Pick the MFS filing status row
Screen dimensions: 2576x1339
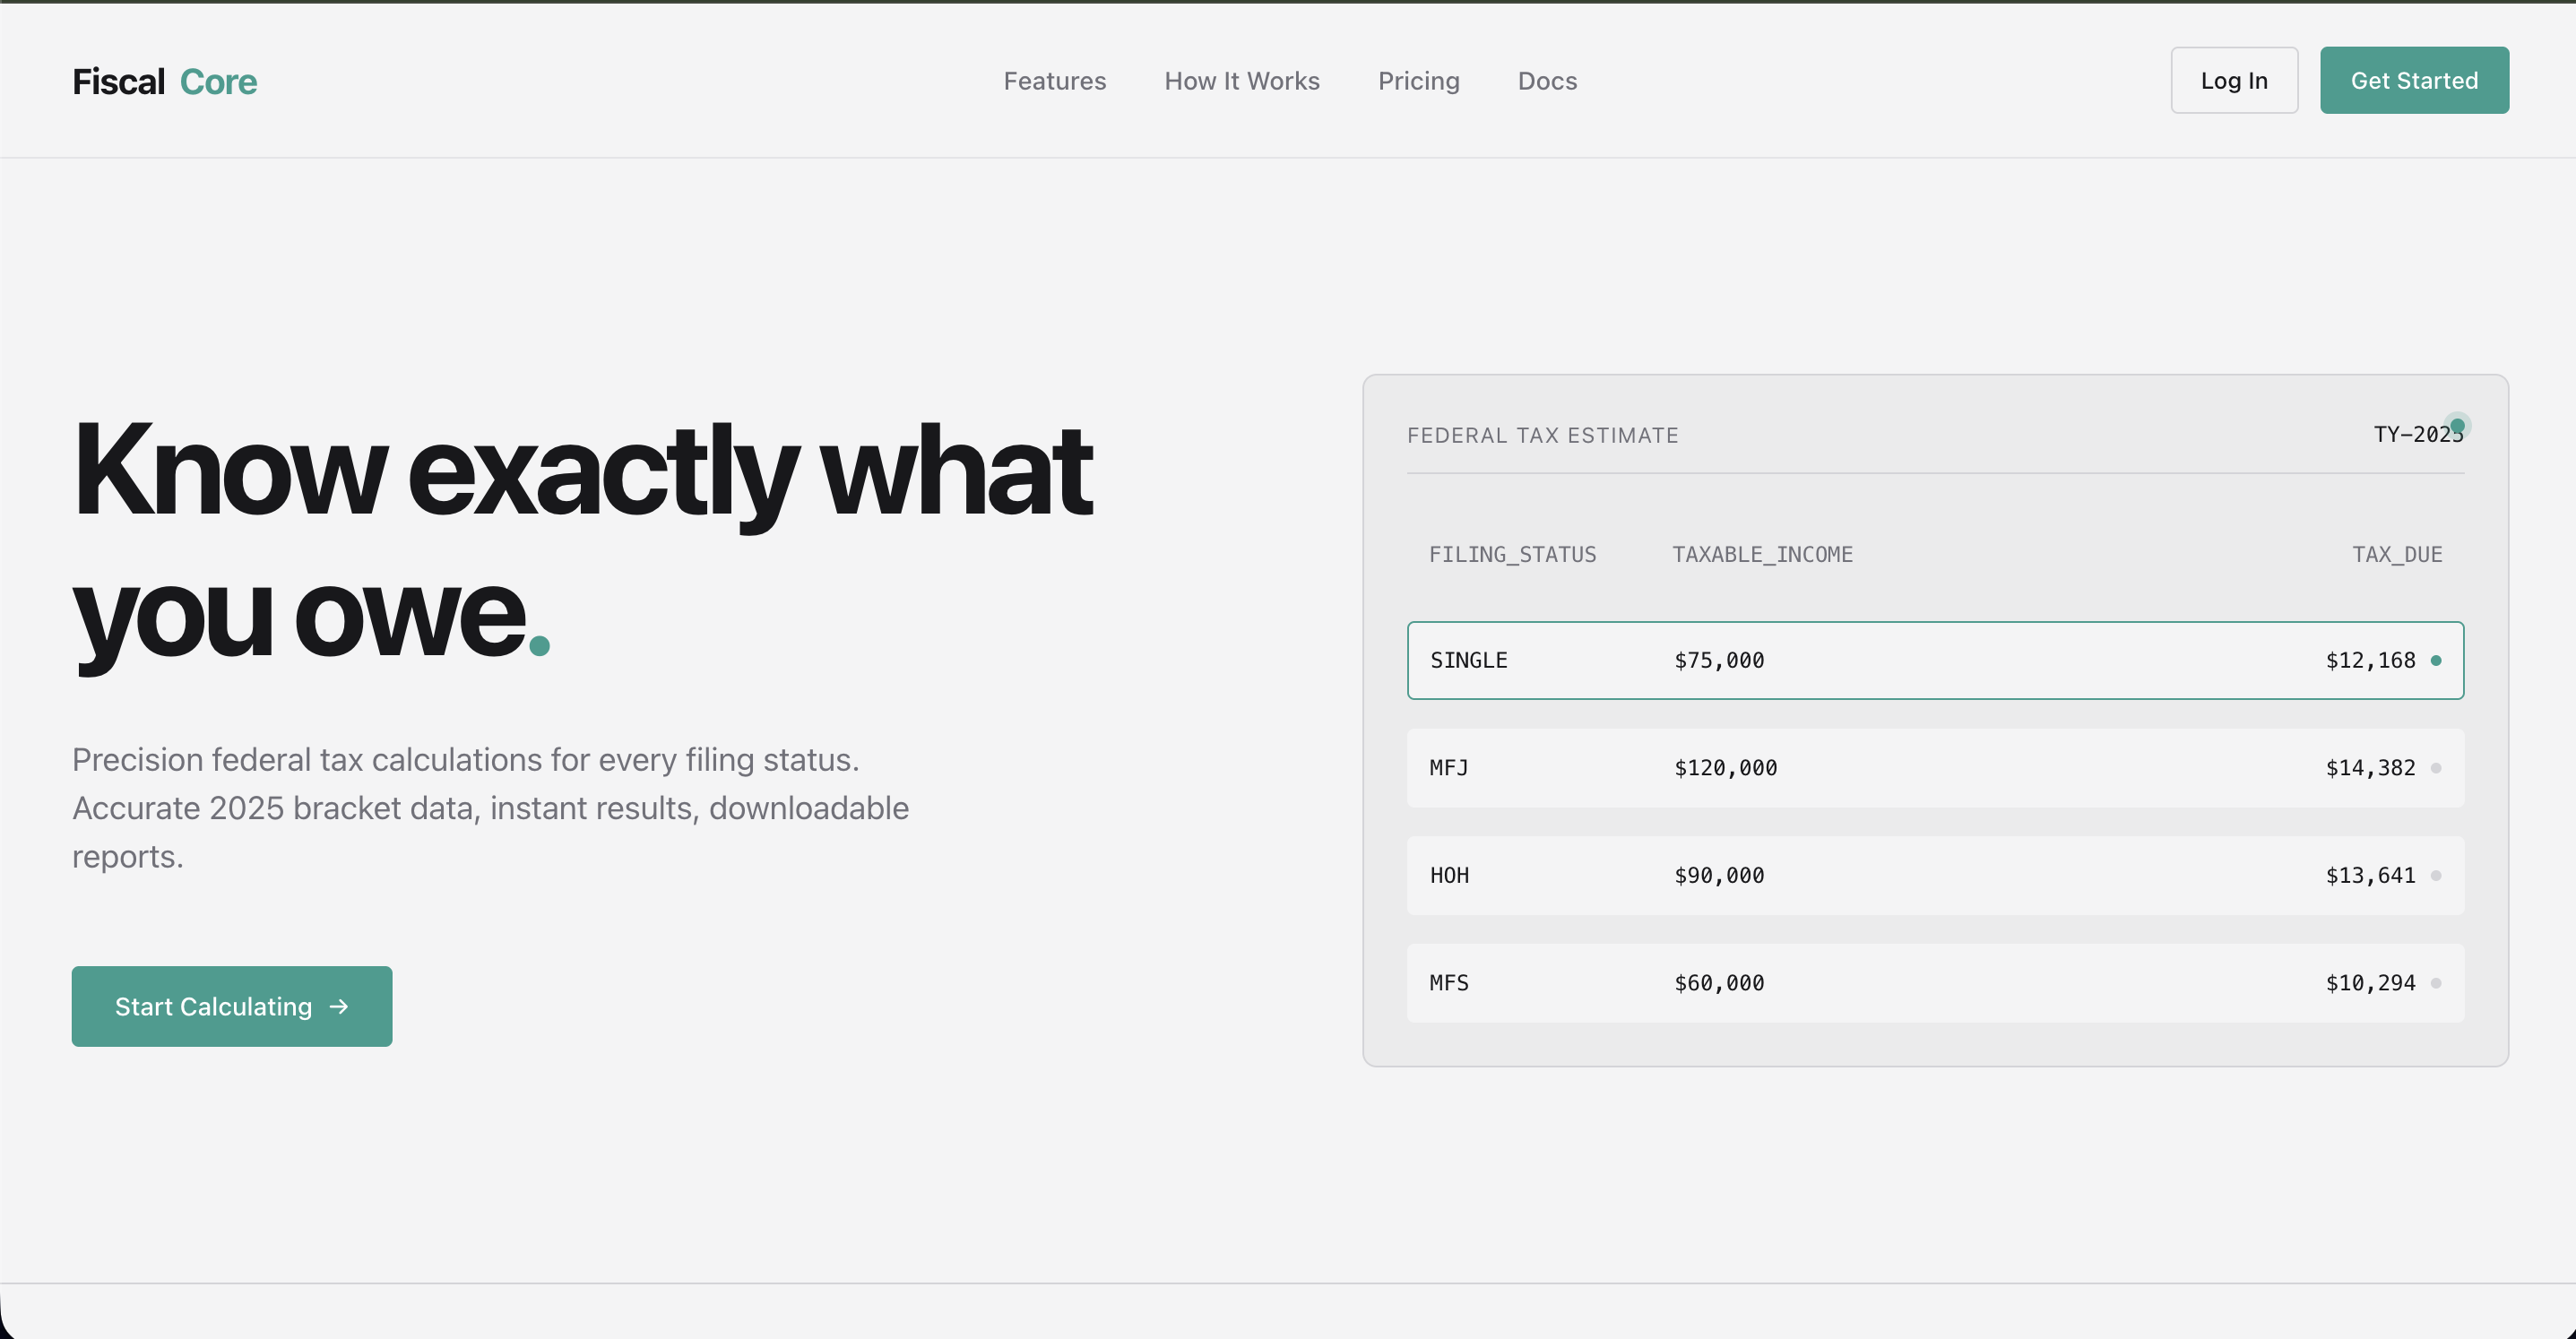1935,983
